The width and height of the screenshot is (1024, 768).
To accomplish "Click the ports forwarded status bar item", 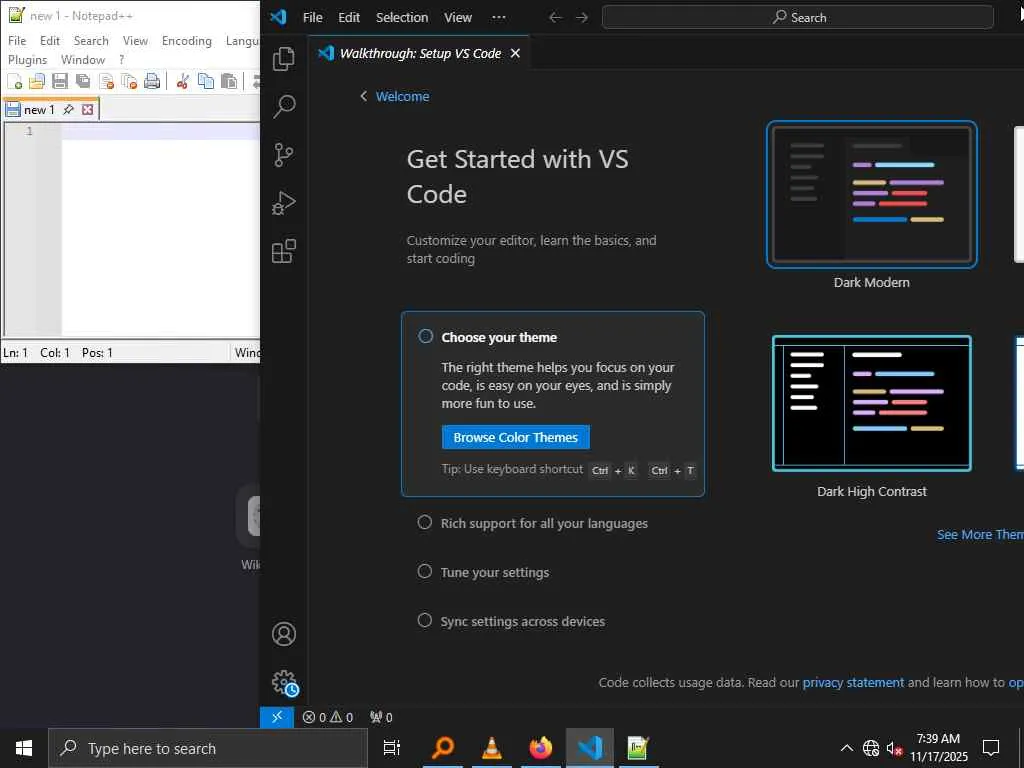I will coord(381,717).
